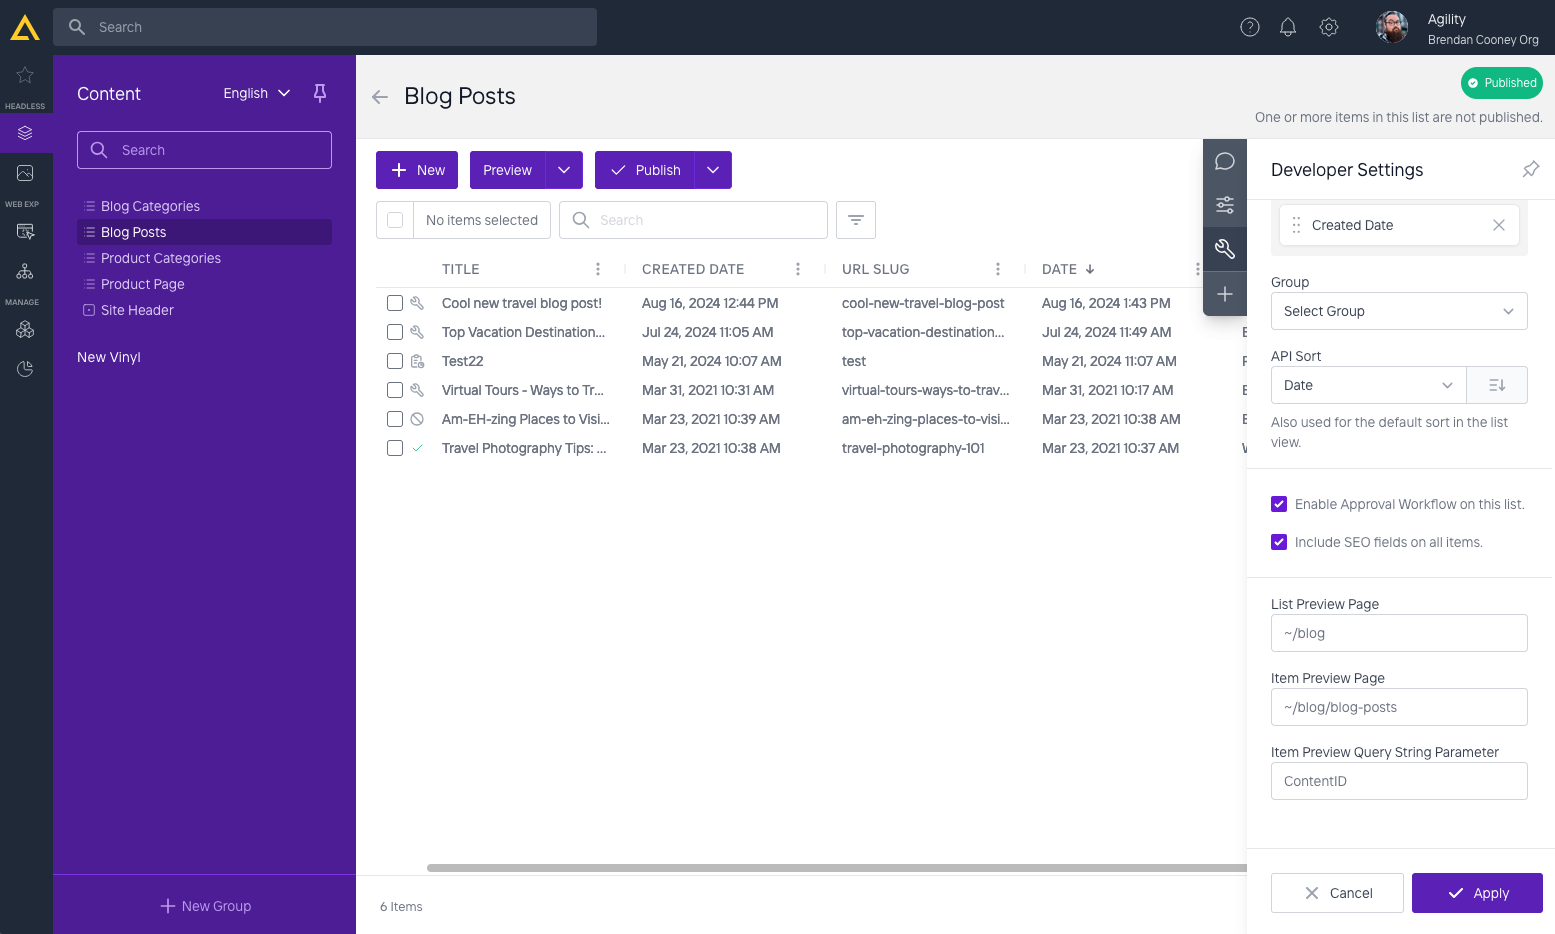Click the plus icon in side panel strip

(1225, 294)
